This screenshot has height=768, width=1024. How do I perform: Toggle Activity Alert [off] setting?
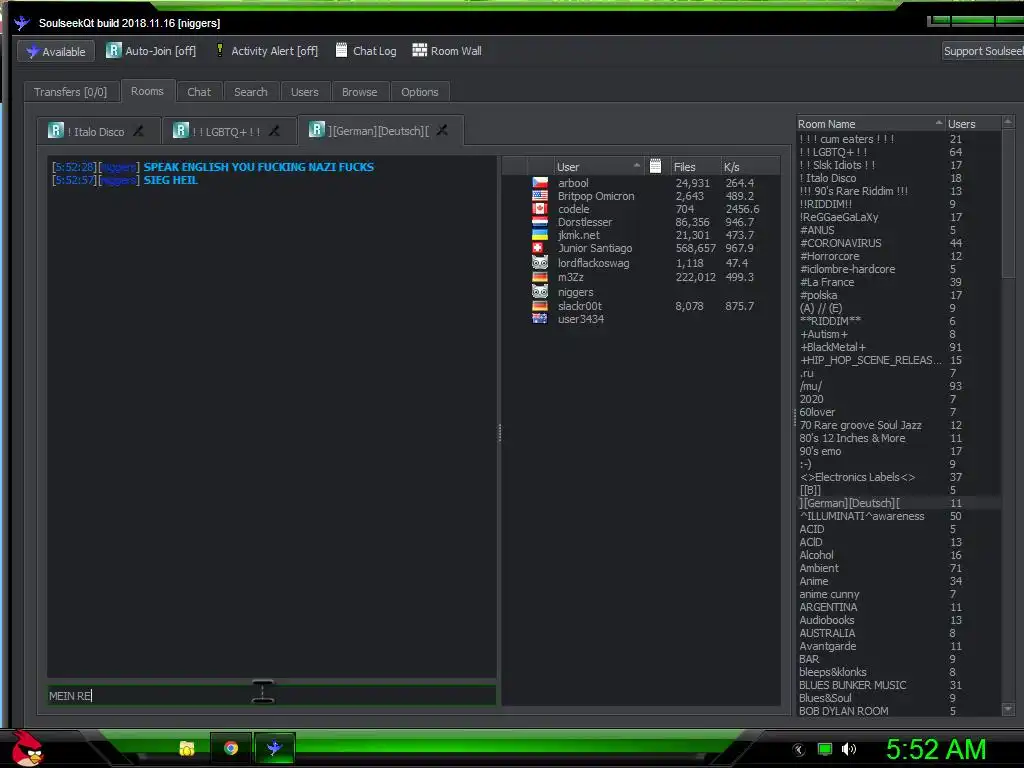pyautogui.click(x=266, y=50)
